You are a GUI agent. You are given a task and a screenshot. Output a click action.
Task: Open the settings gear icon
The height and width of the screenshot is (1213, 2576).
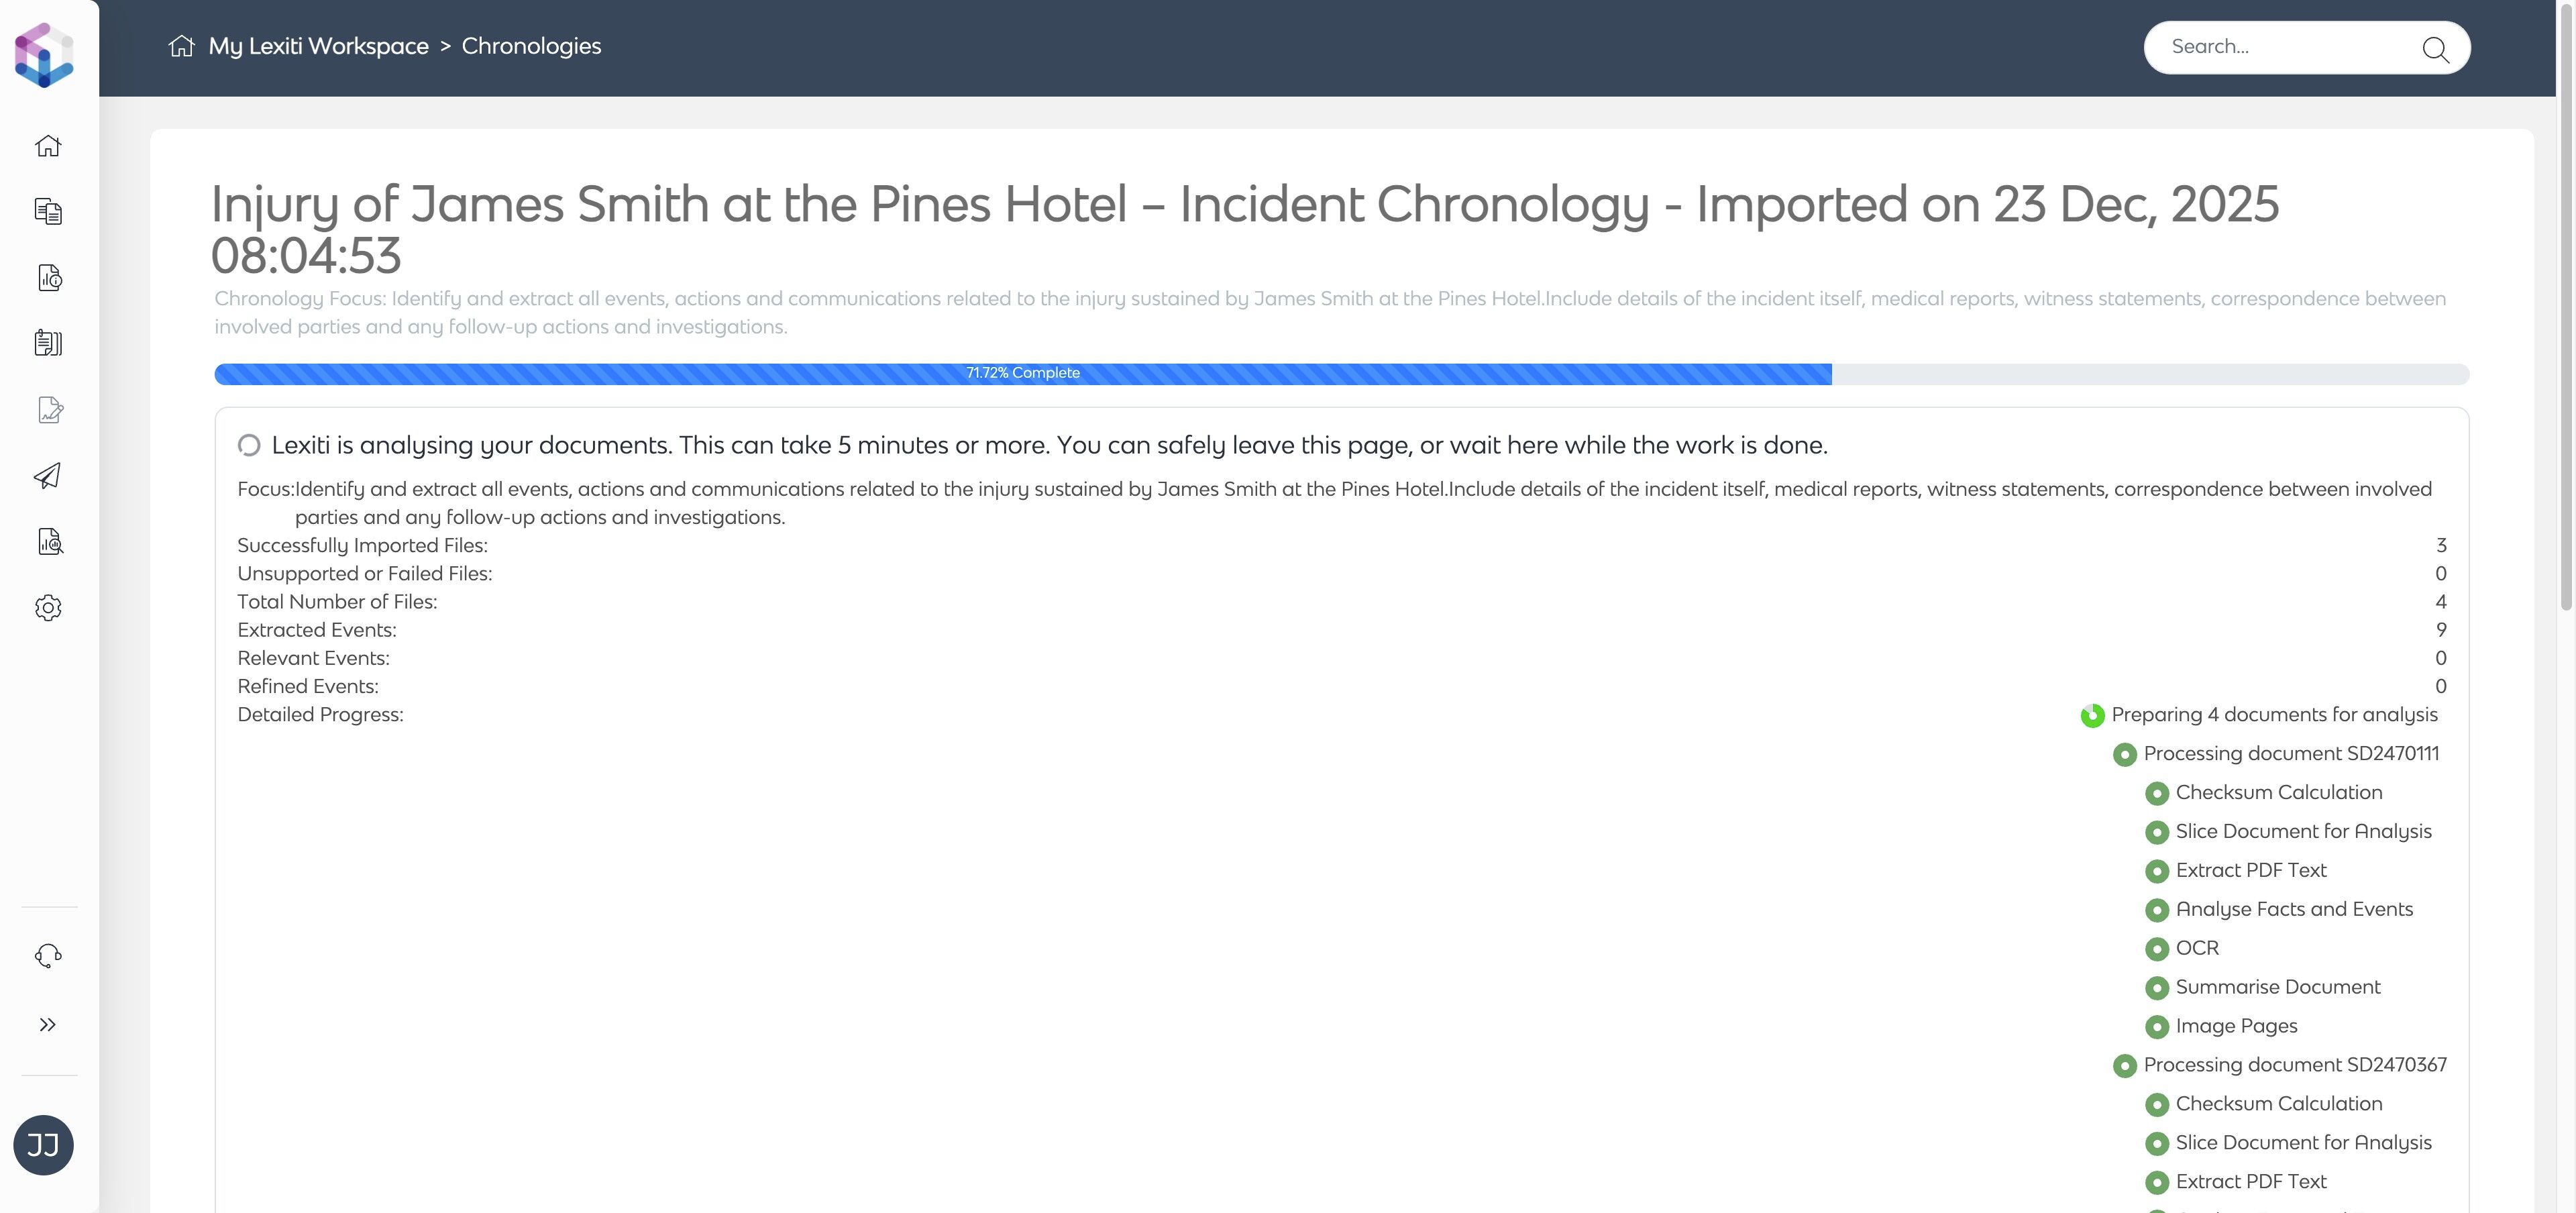tap(48, 608)
